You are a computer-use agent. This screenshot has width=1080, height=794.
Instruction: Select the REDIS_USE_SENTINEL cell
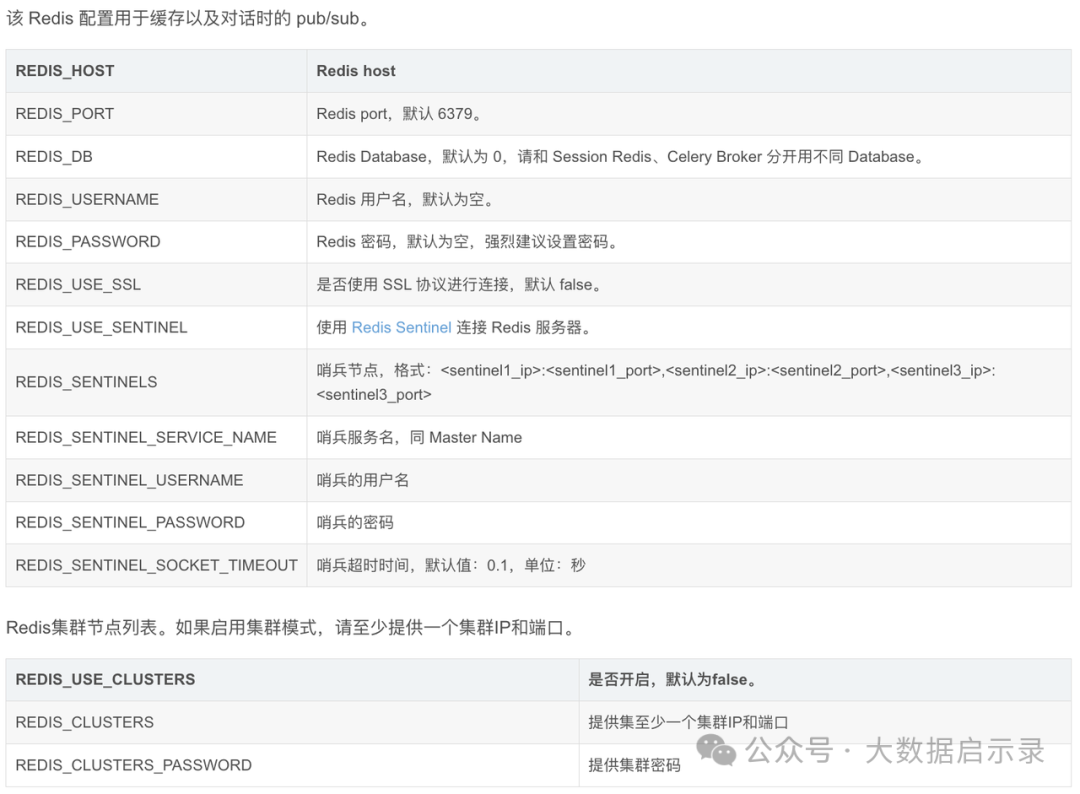pos(156,327)
